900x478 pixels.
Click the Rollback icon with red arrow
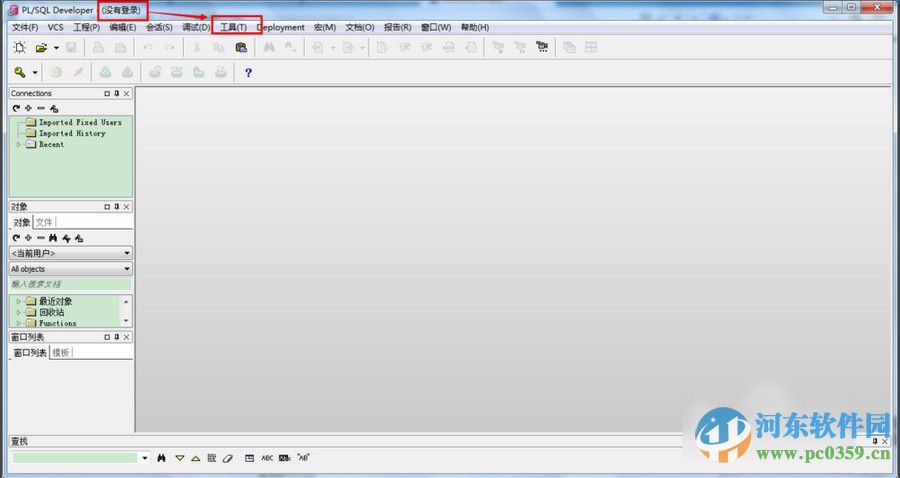point(127,72)
